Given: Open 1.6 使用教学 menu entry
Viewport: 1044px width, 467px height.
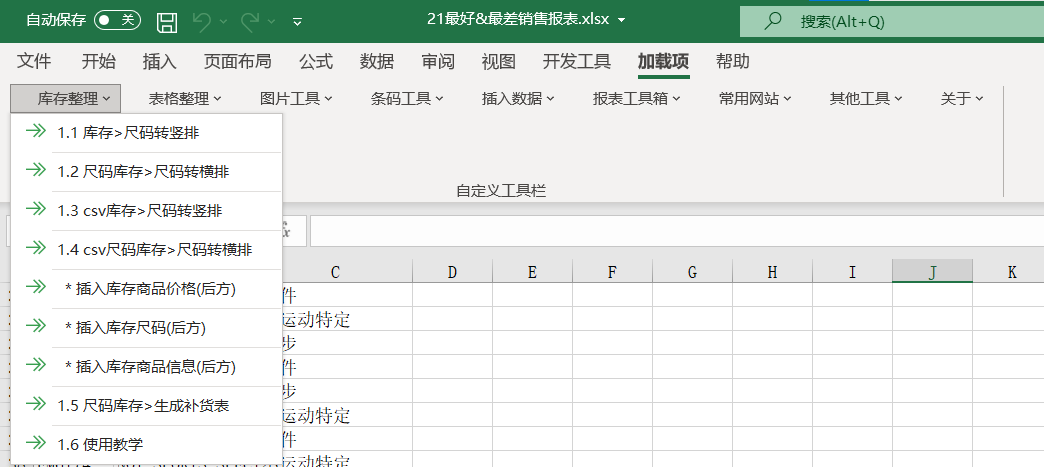Looking at the screenshot, I should pos(146,444).
